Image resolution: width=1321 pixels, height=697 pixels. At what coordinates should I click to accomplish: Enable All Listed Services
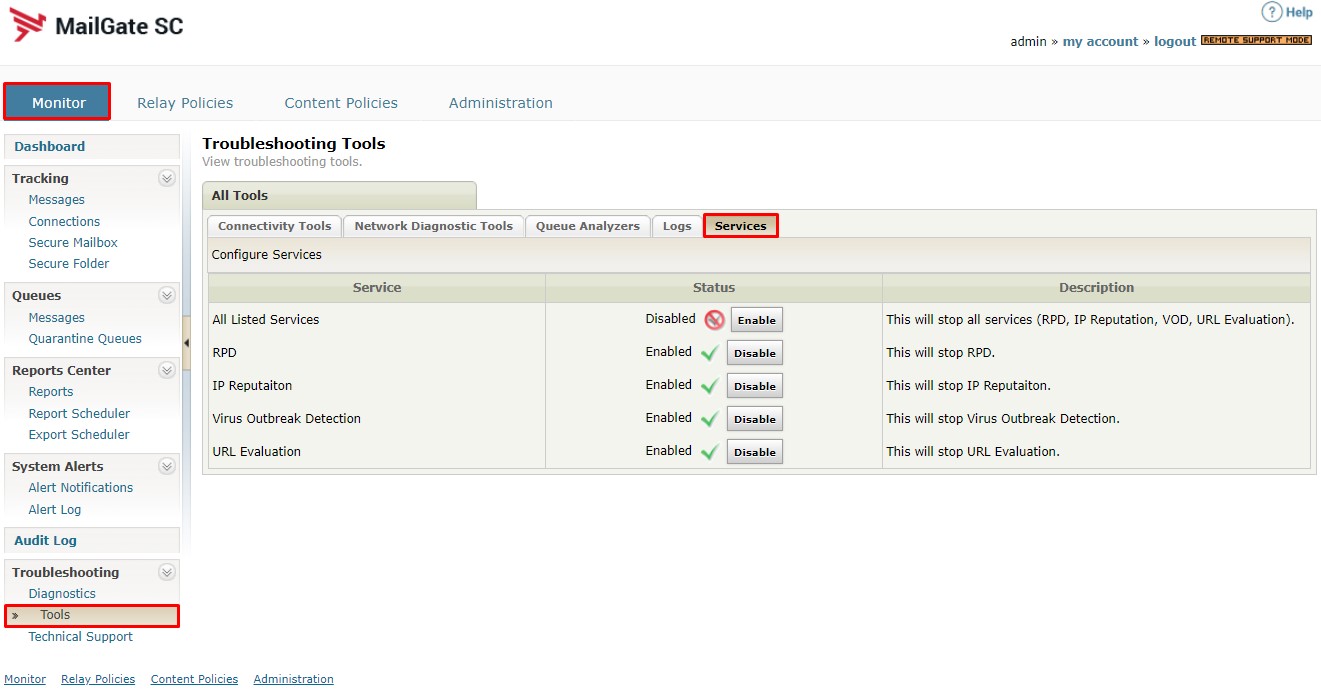(x=756, y=320)
